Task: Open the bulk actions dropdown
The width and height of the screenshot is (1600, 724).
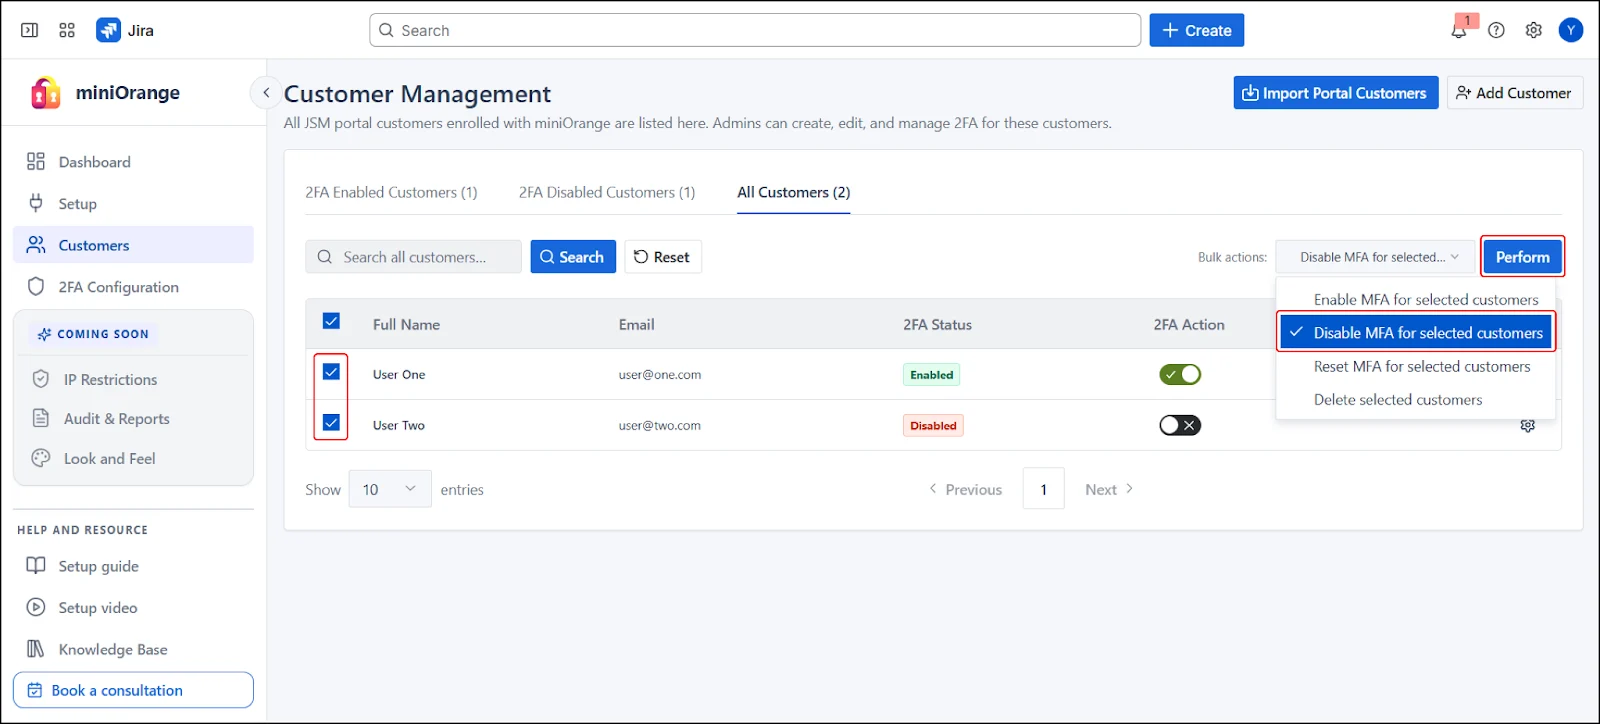Action: tap(1376, 257)
